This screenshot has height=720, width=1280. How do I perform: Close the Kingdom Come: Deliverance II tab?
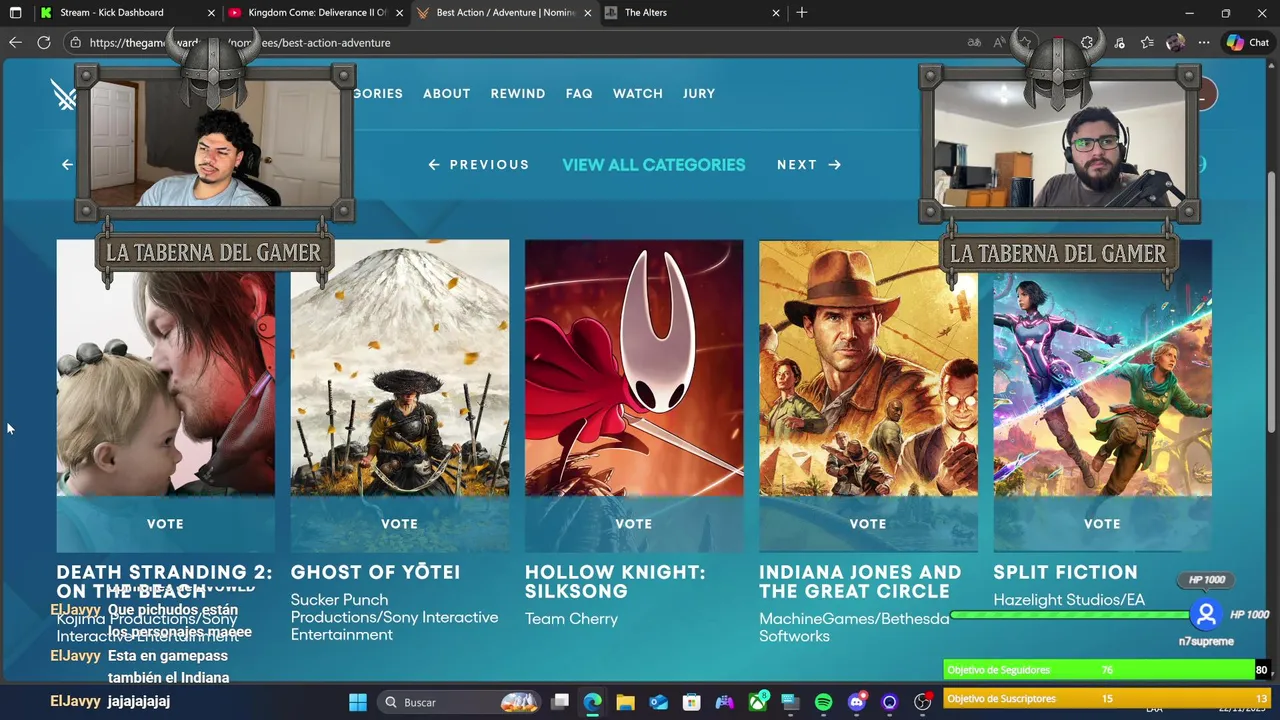pos(399,13)
